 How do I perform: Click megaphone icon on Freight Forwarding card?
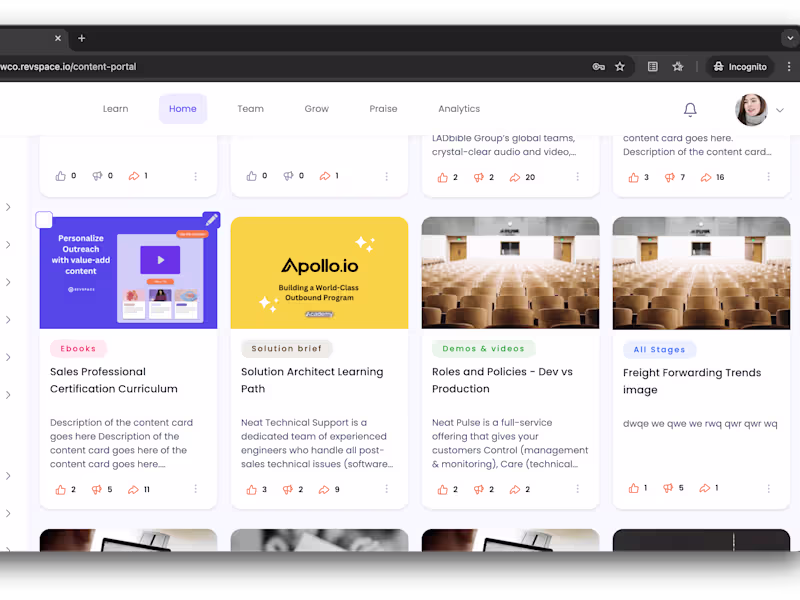668,488
